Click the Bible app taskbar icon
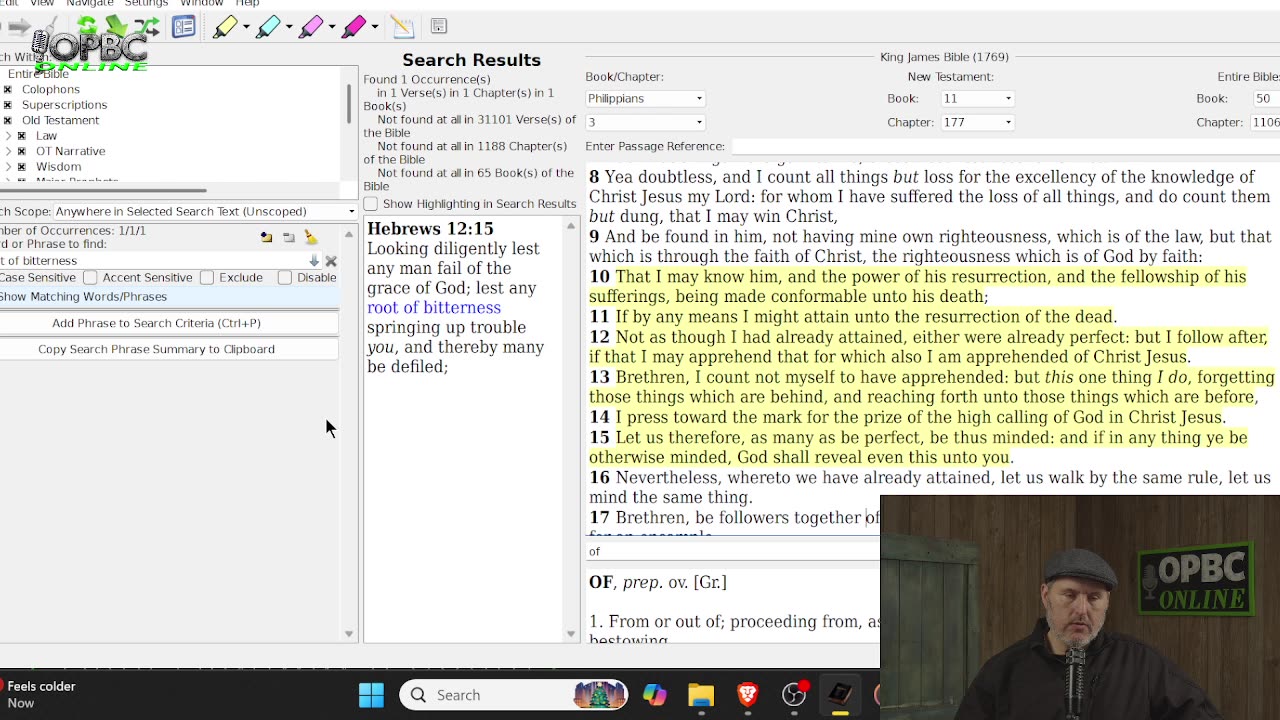This screenshot has width=1280, height=720. (840, 695)
